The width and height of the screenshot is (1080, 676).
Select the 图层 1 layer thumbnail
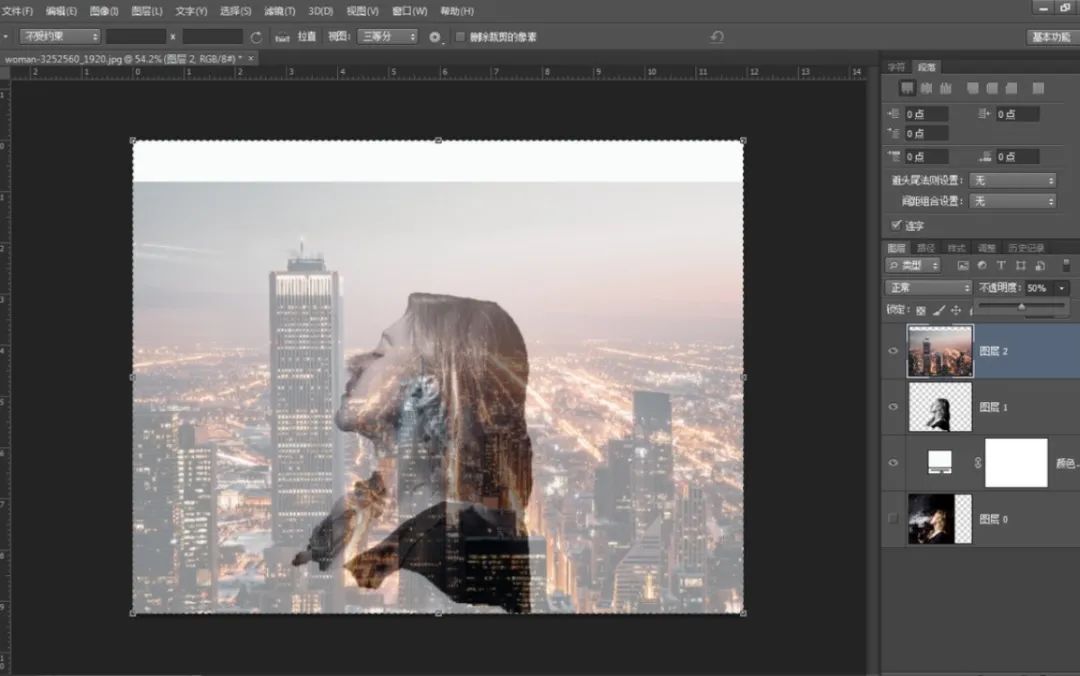click(x=940, y=407)
